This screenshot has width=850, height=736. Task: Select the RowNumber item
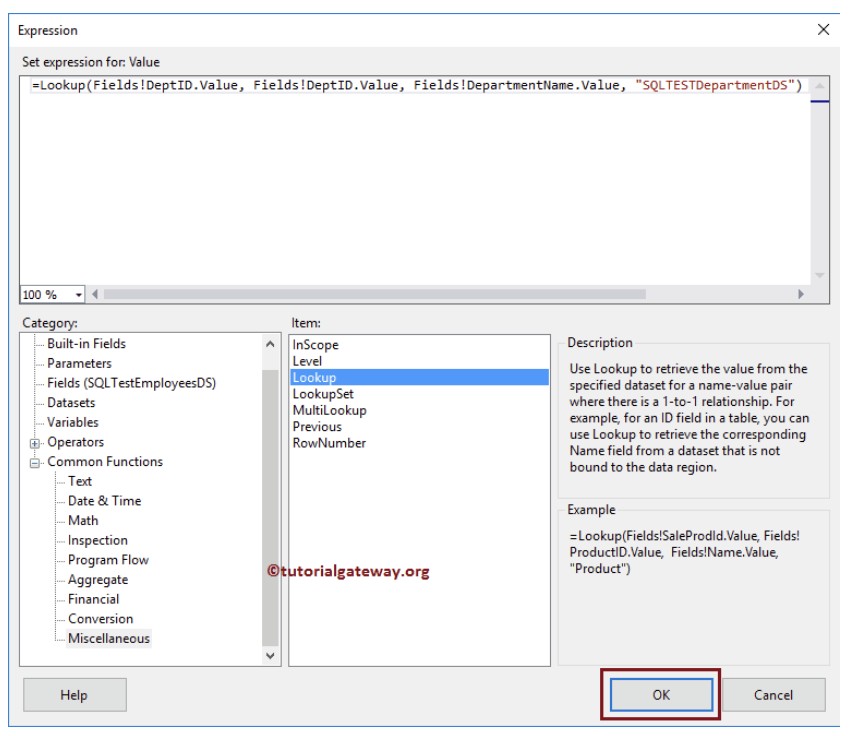(329, 443)
